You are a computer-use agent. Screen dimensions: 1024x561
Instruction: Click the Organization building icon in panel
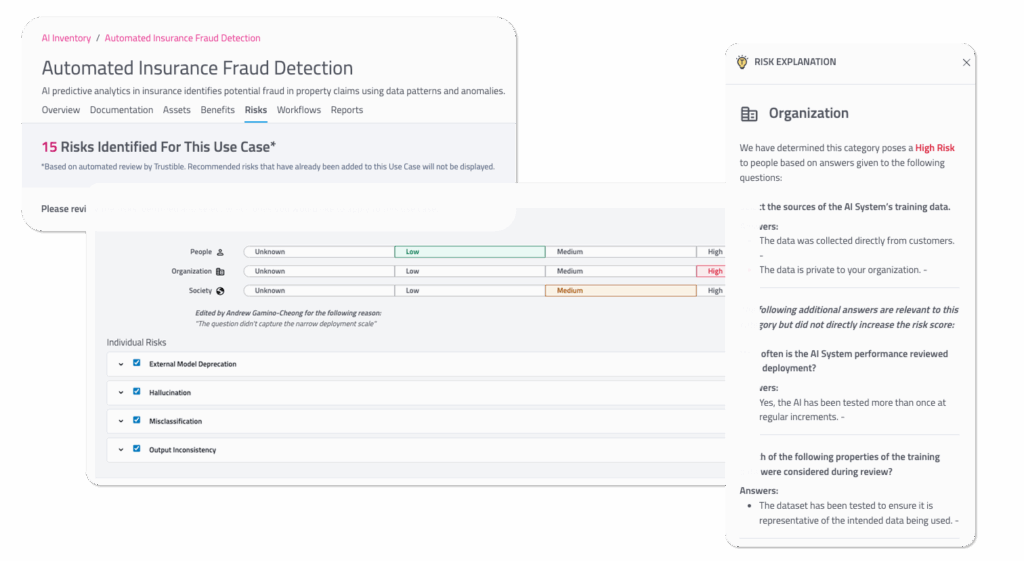pyautogui.click(x=749, y=114)
